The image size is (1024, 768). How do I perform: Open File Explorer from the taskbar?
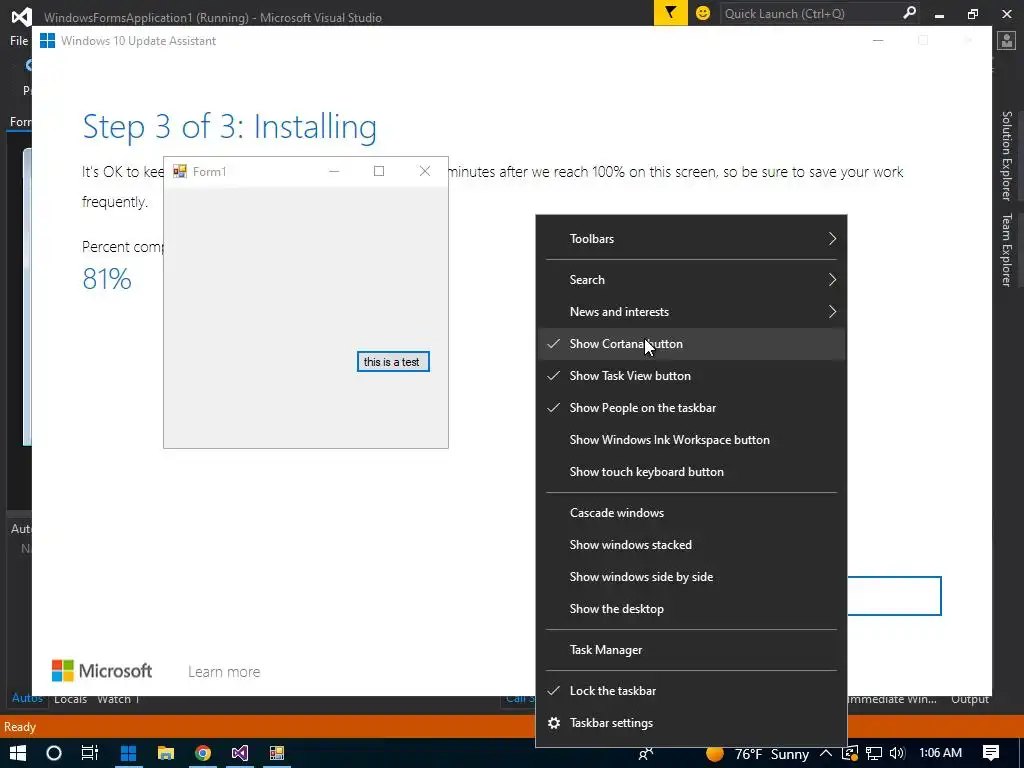[x=166, y=753]
